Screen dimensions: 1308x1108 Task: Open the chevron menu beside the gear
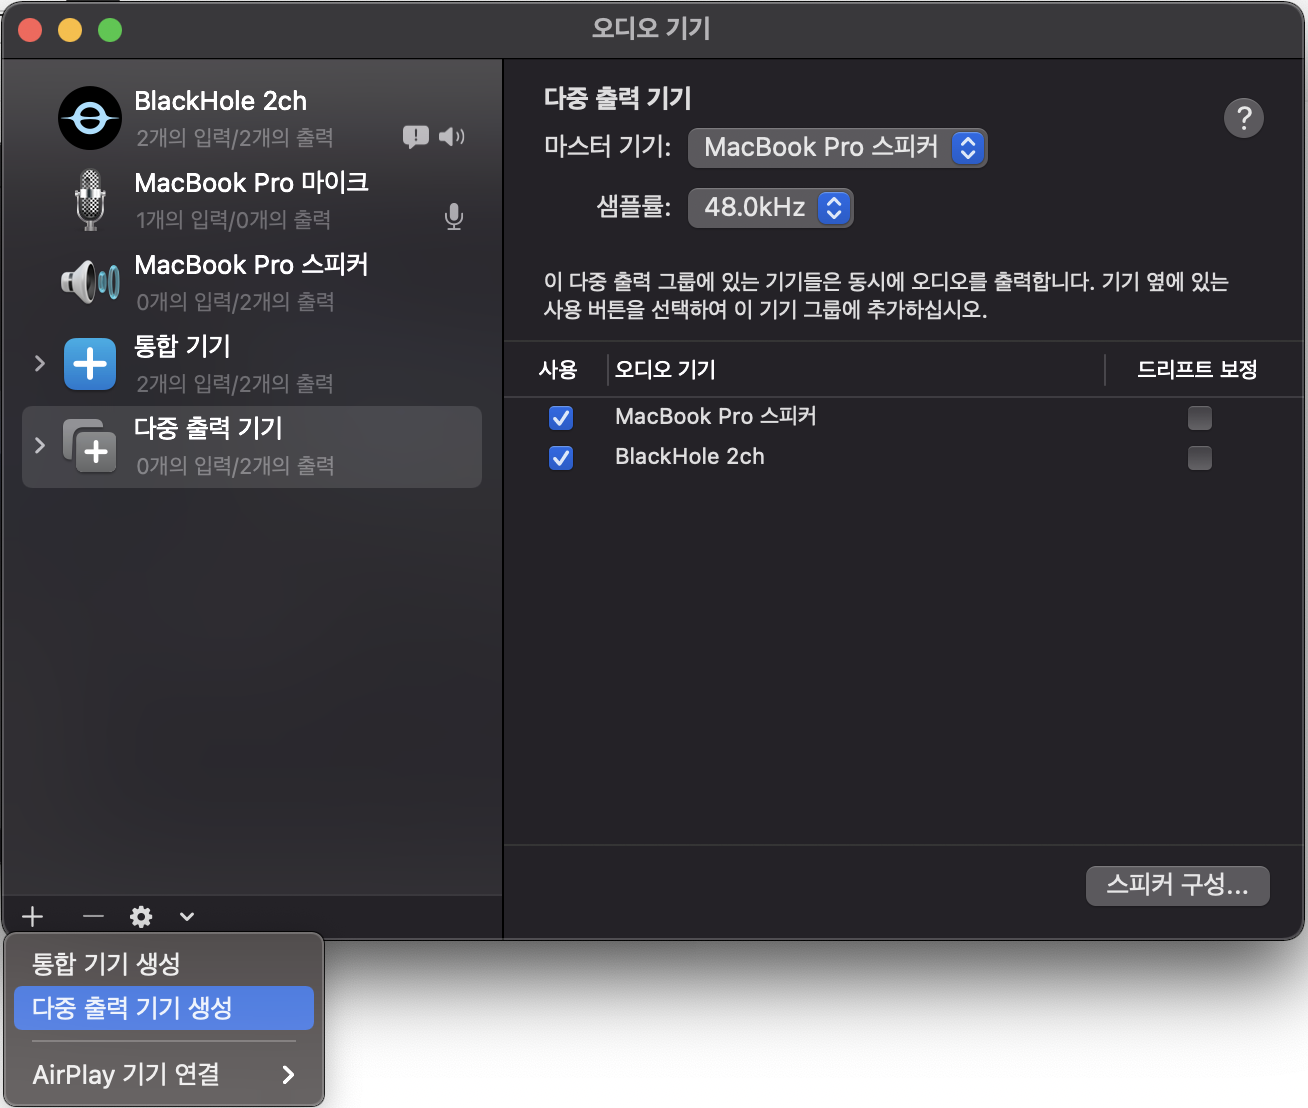tap(187, 916)
